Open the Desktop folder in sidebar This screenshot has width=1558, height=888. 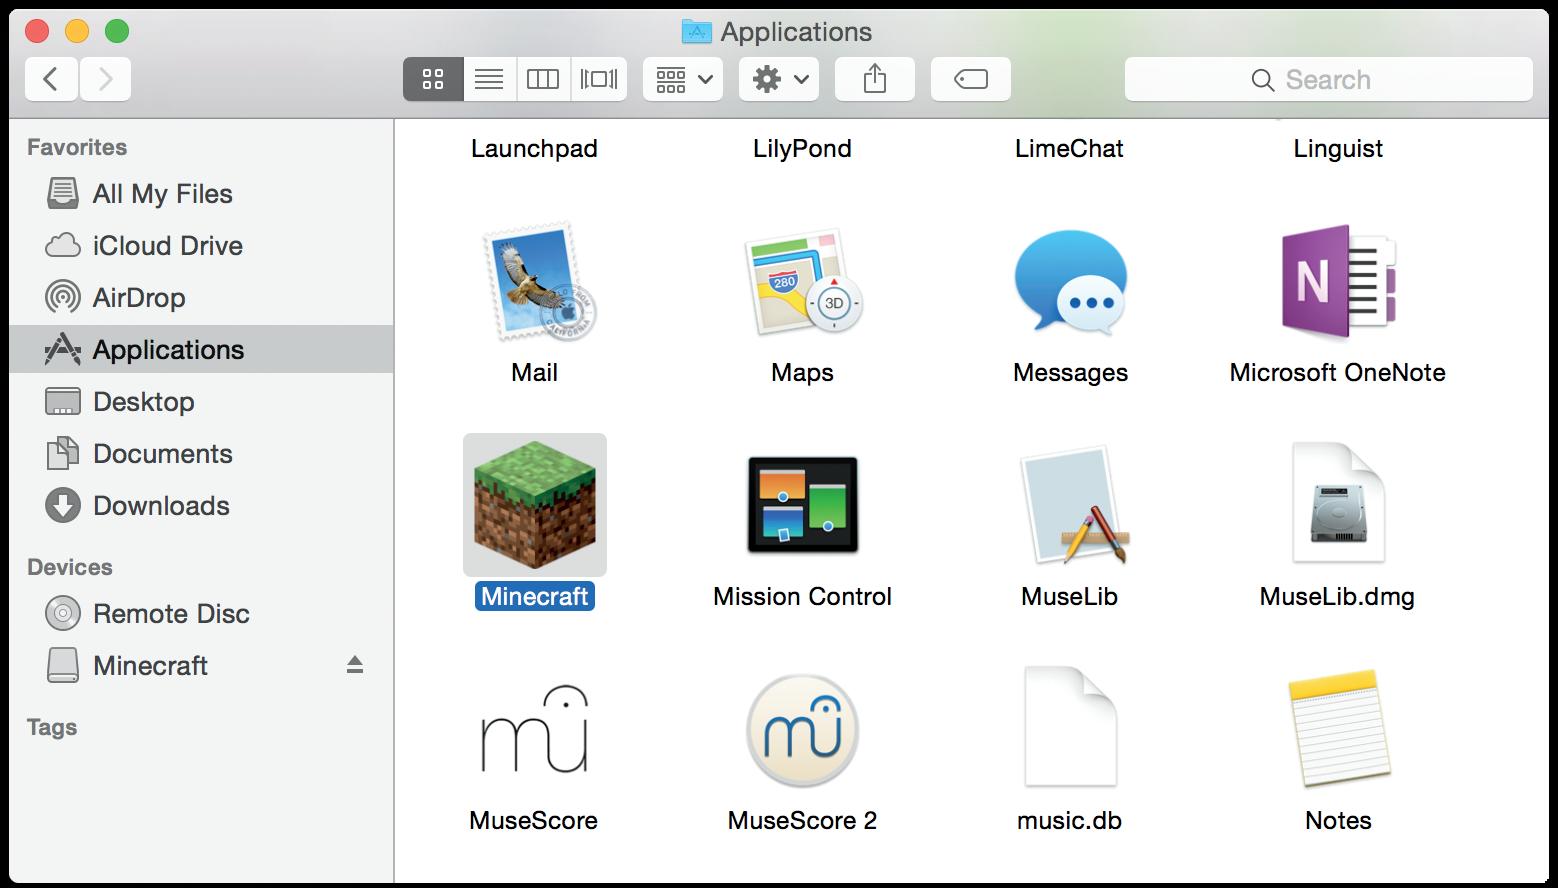click(201, 402)
